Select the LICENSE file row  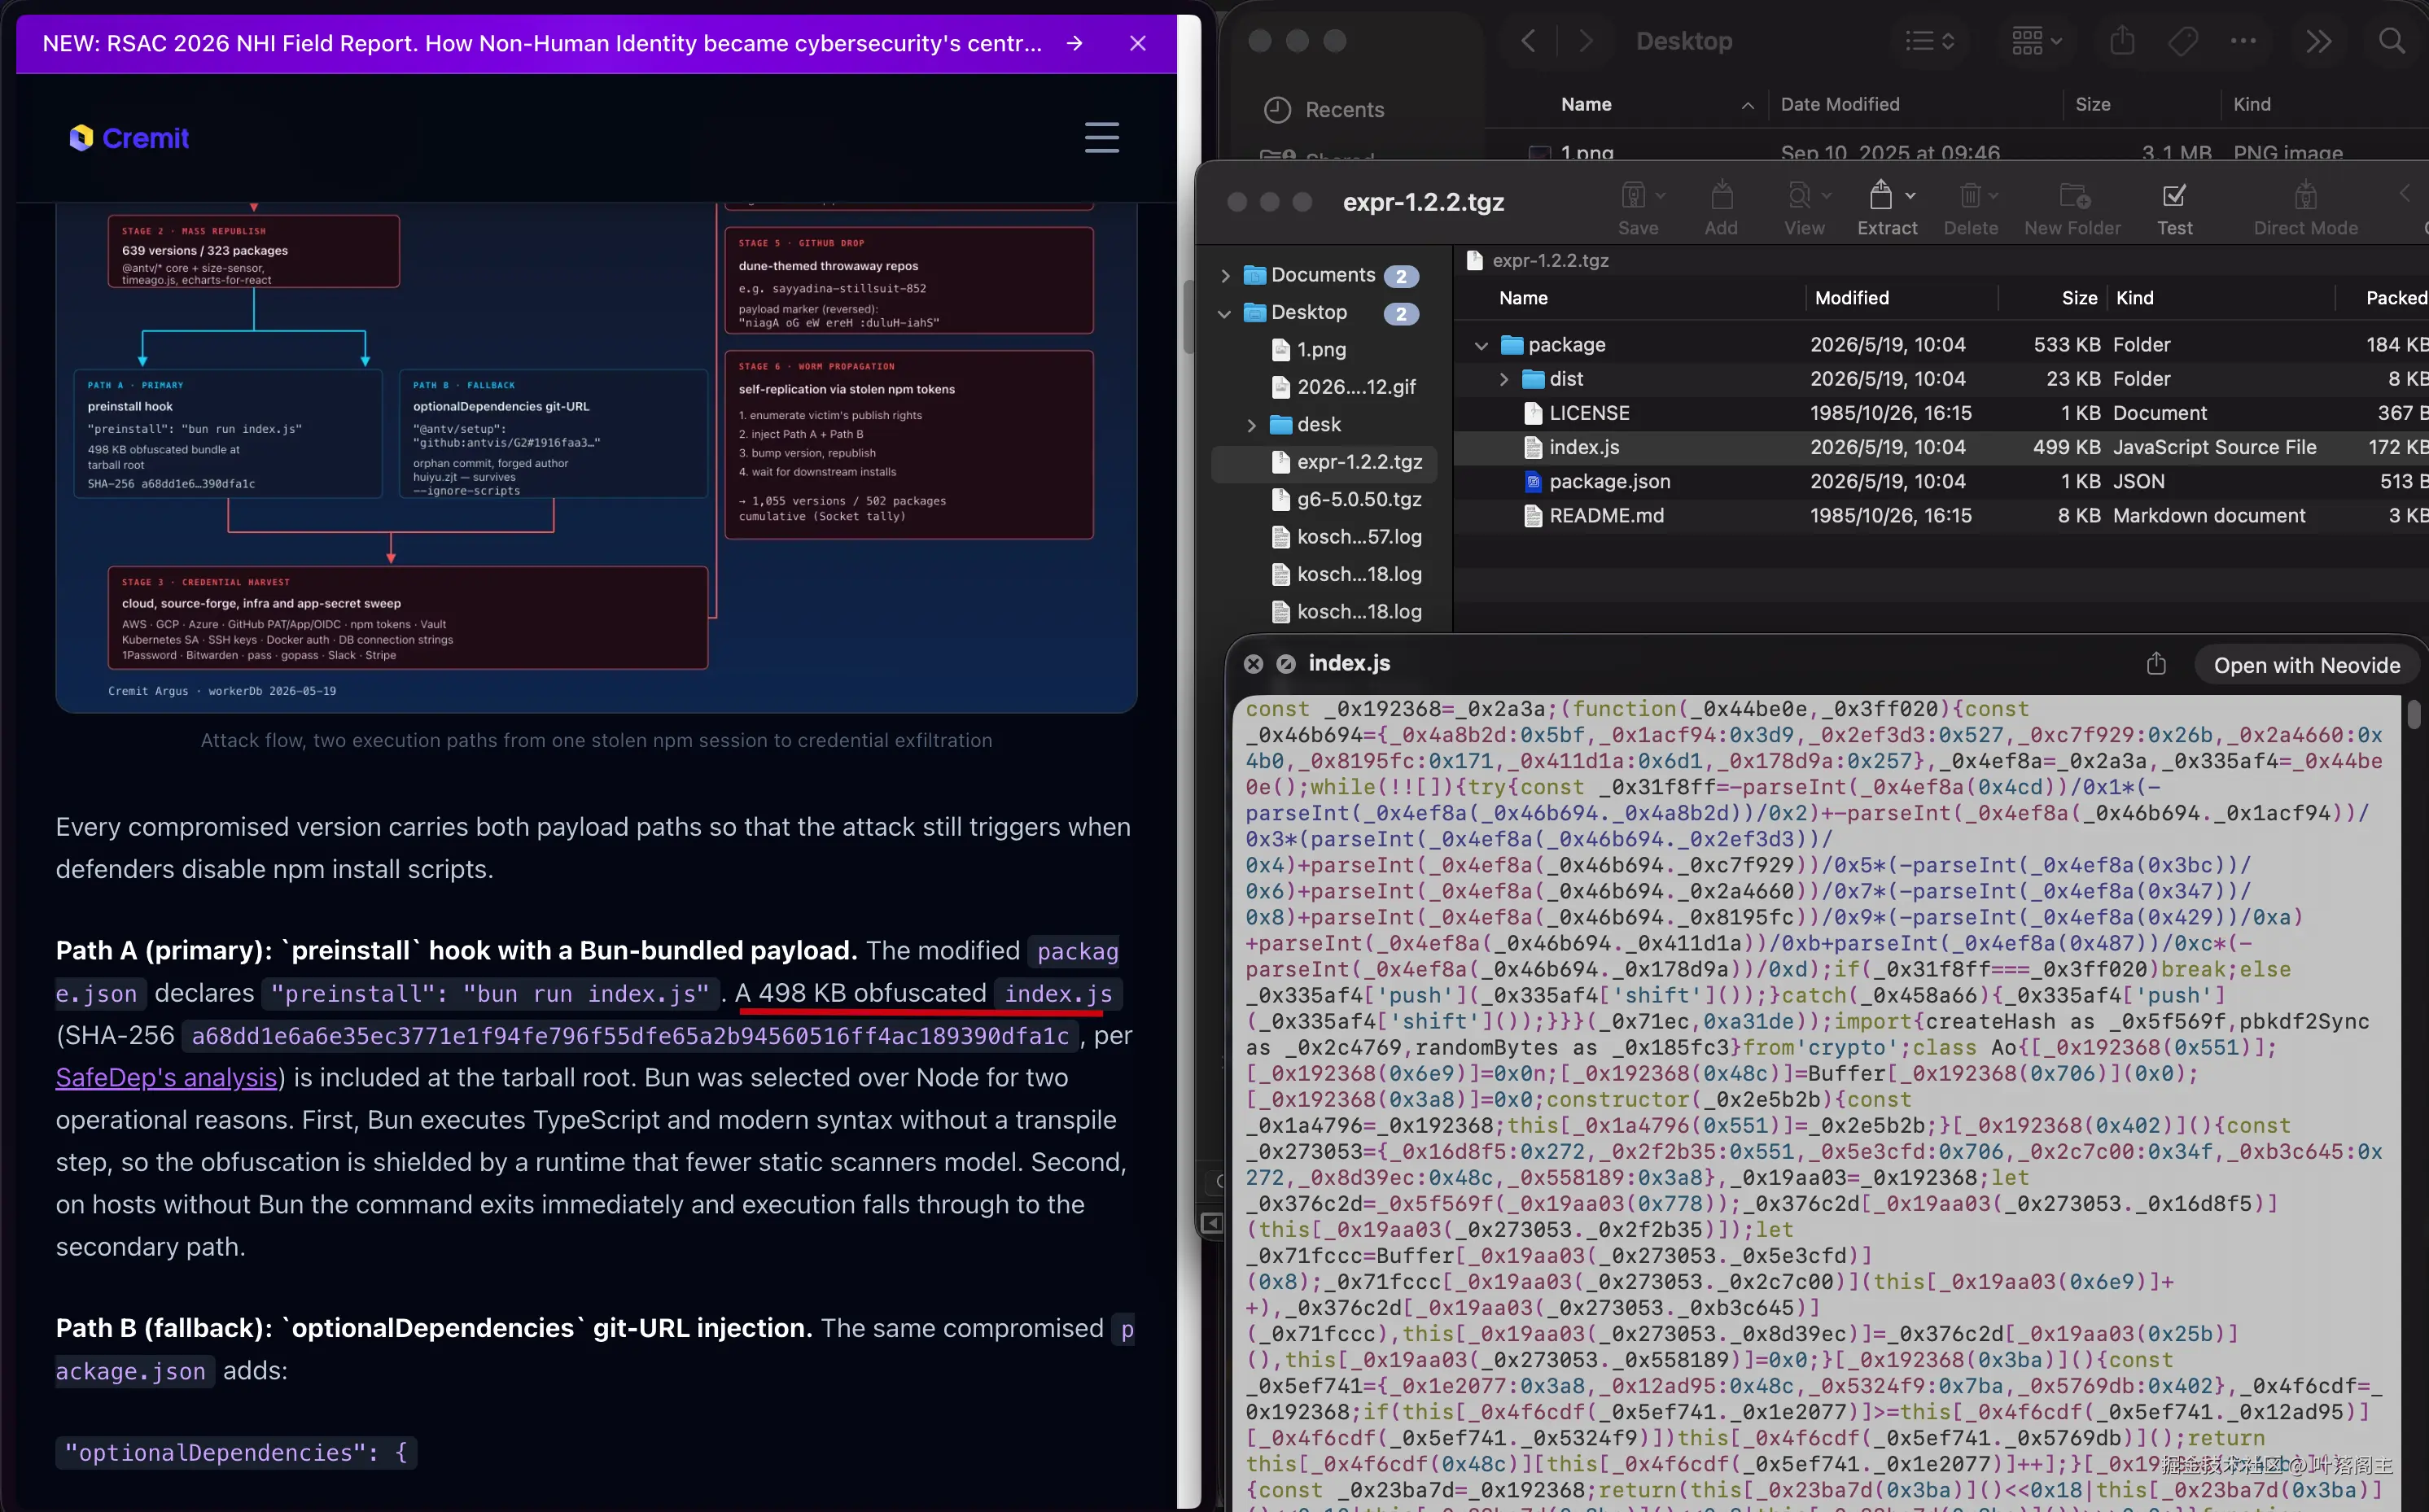[x=1940, y=413]
